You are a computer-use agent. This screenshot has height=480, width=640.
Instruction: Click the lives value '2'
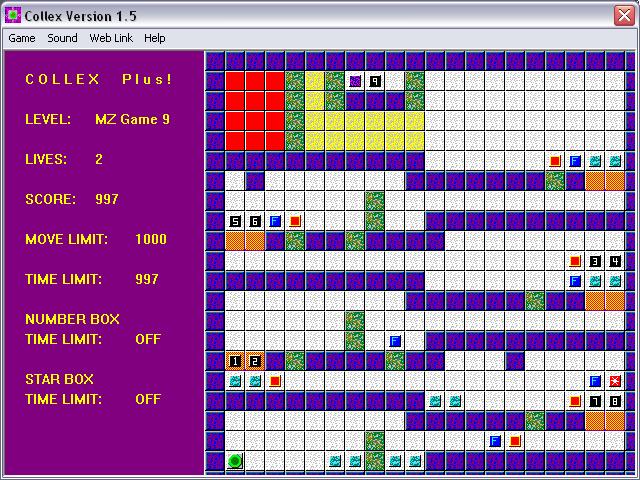(99, 159)
